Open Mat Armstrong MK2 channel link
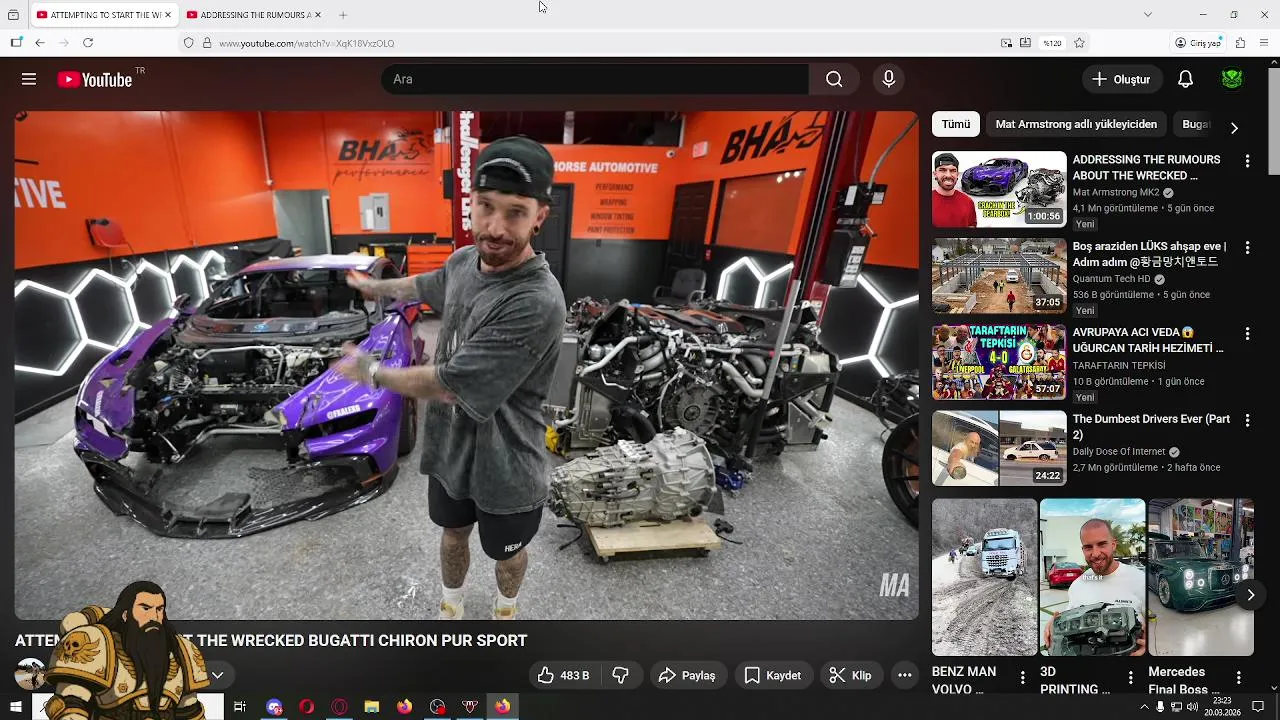Screen dimensions: 1280x720 coord(1116,192)
